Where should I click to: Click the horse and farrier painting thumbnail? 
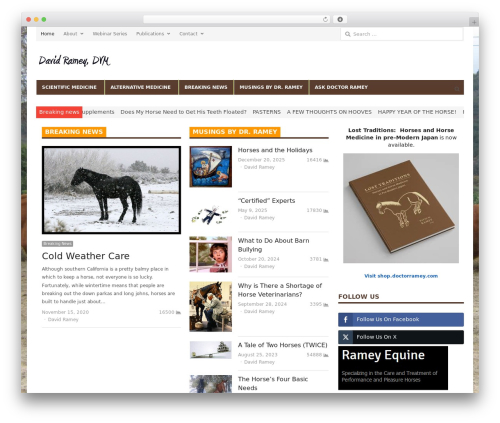[211, 307]
